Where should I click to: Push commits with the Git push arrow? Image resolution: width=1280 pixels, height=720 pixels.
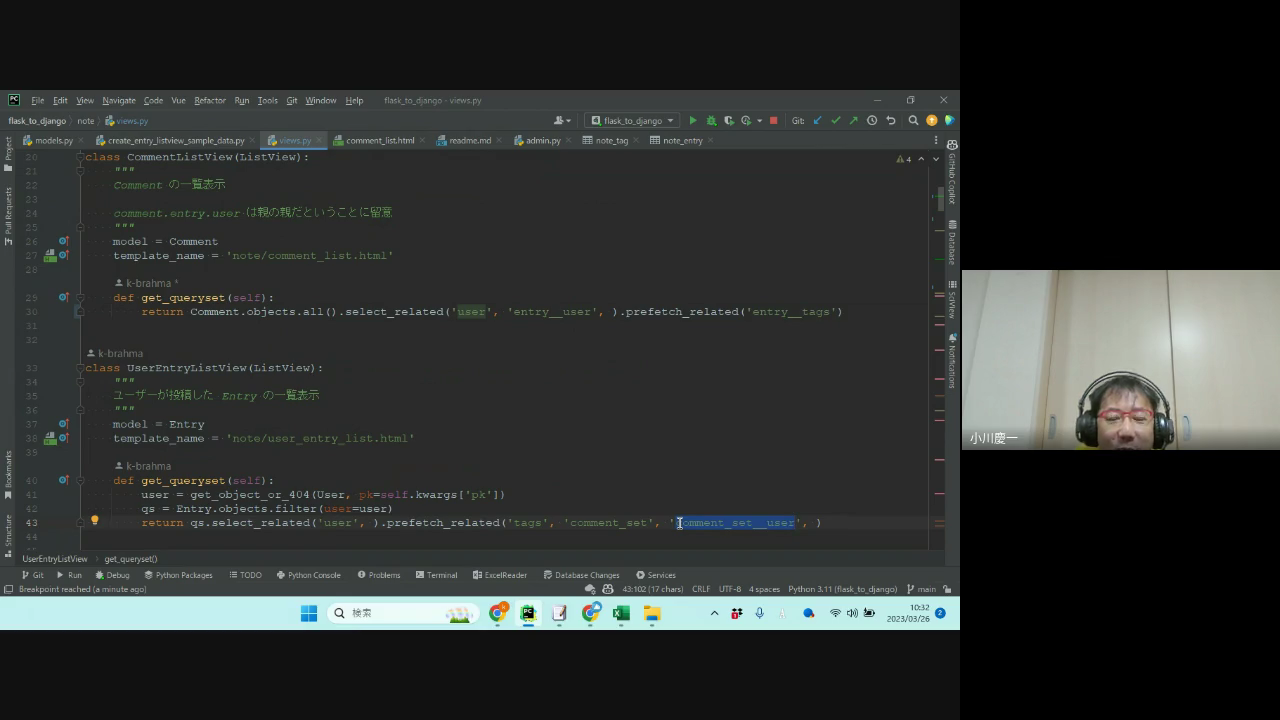pos(853,121)
